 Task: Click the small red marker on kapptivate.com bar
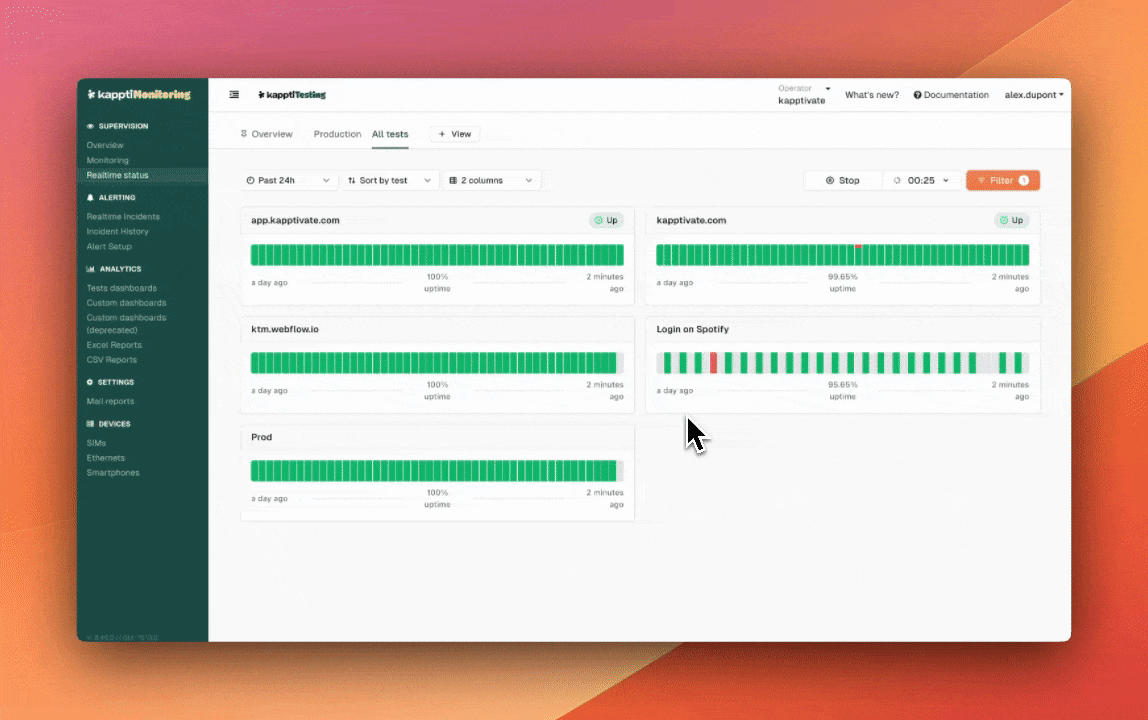click(x=858, y=246)
